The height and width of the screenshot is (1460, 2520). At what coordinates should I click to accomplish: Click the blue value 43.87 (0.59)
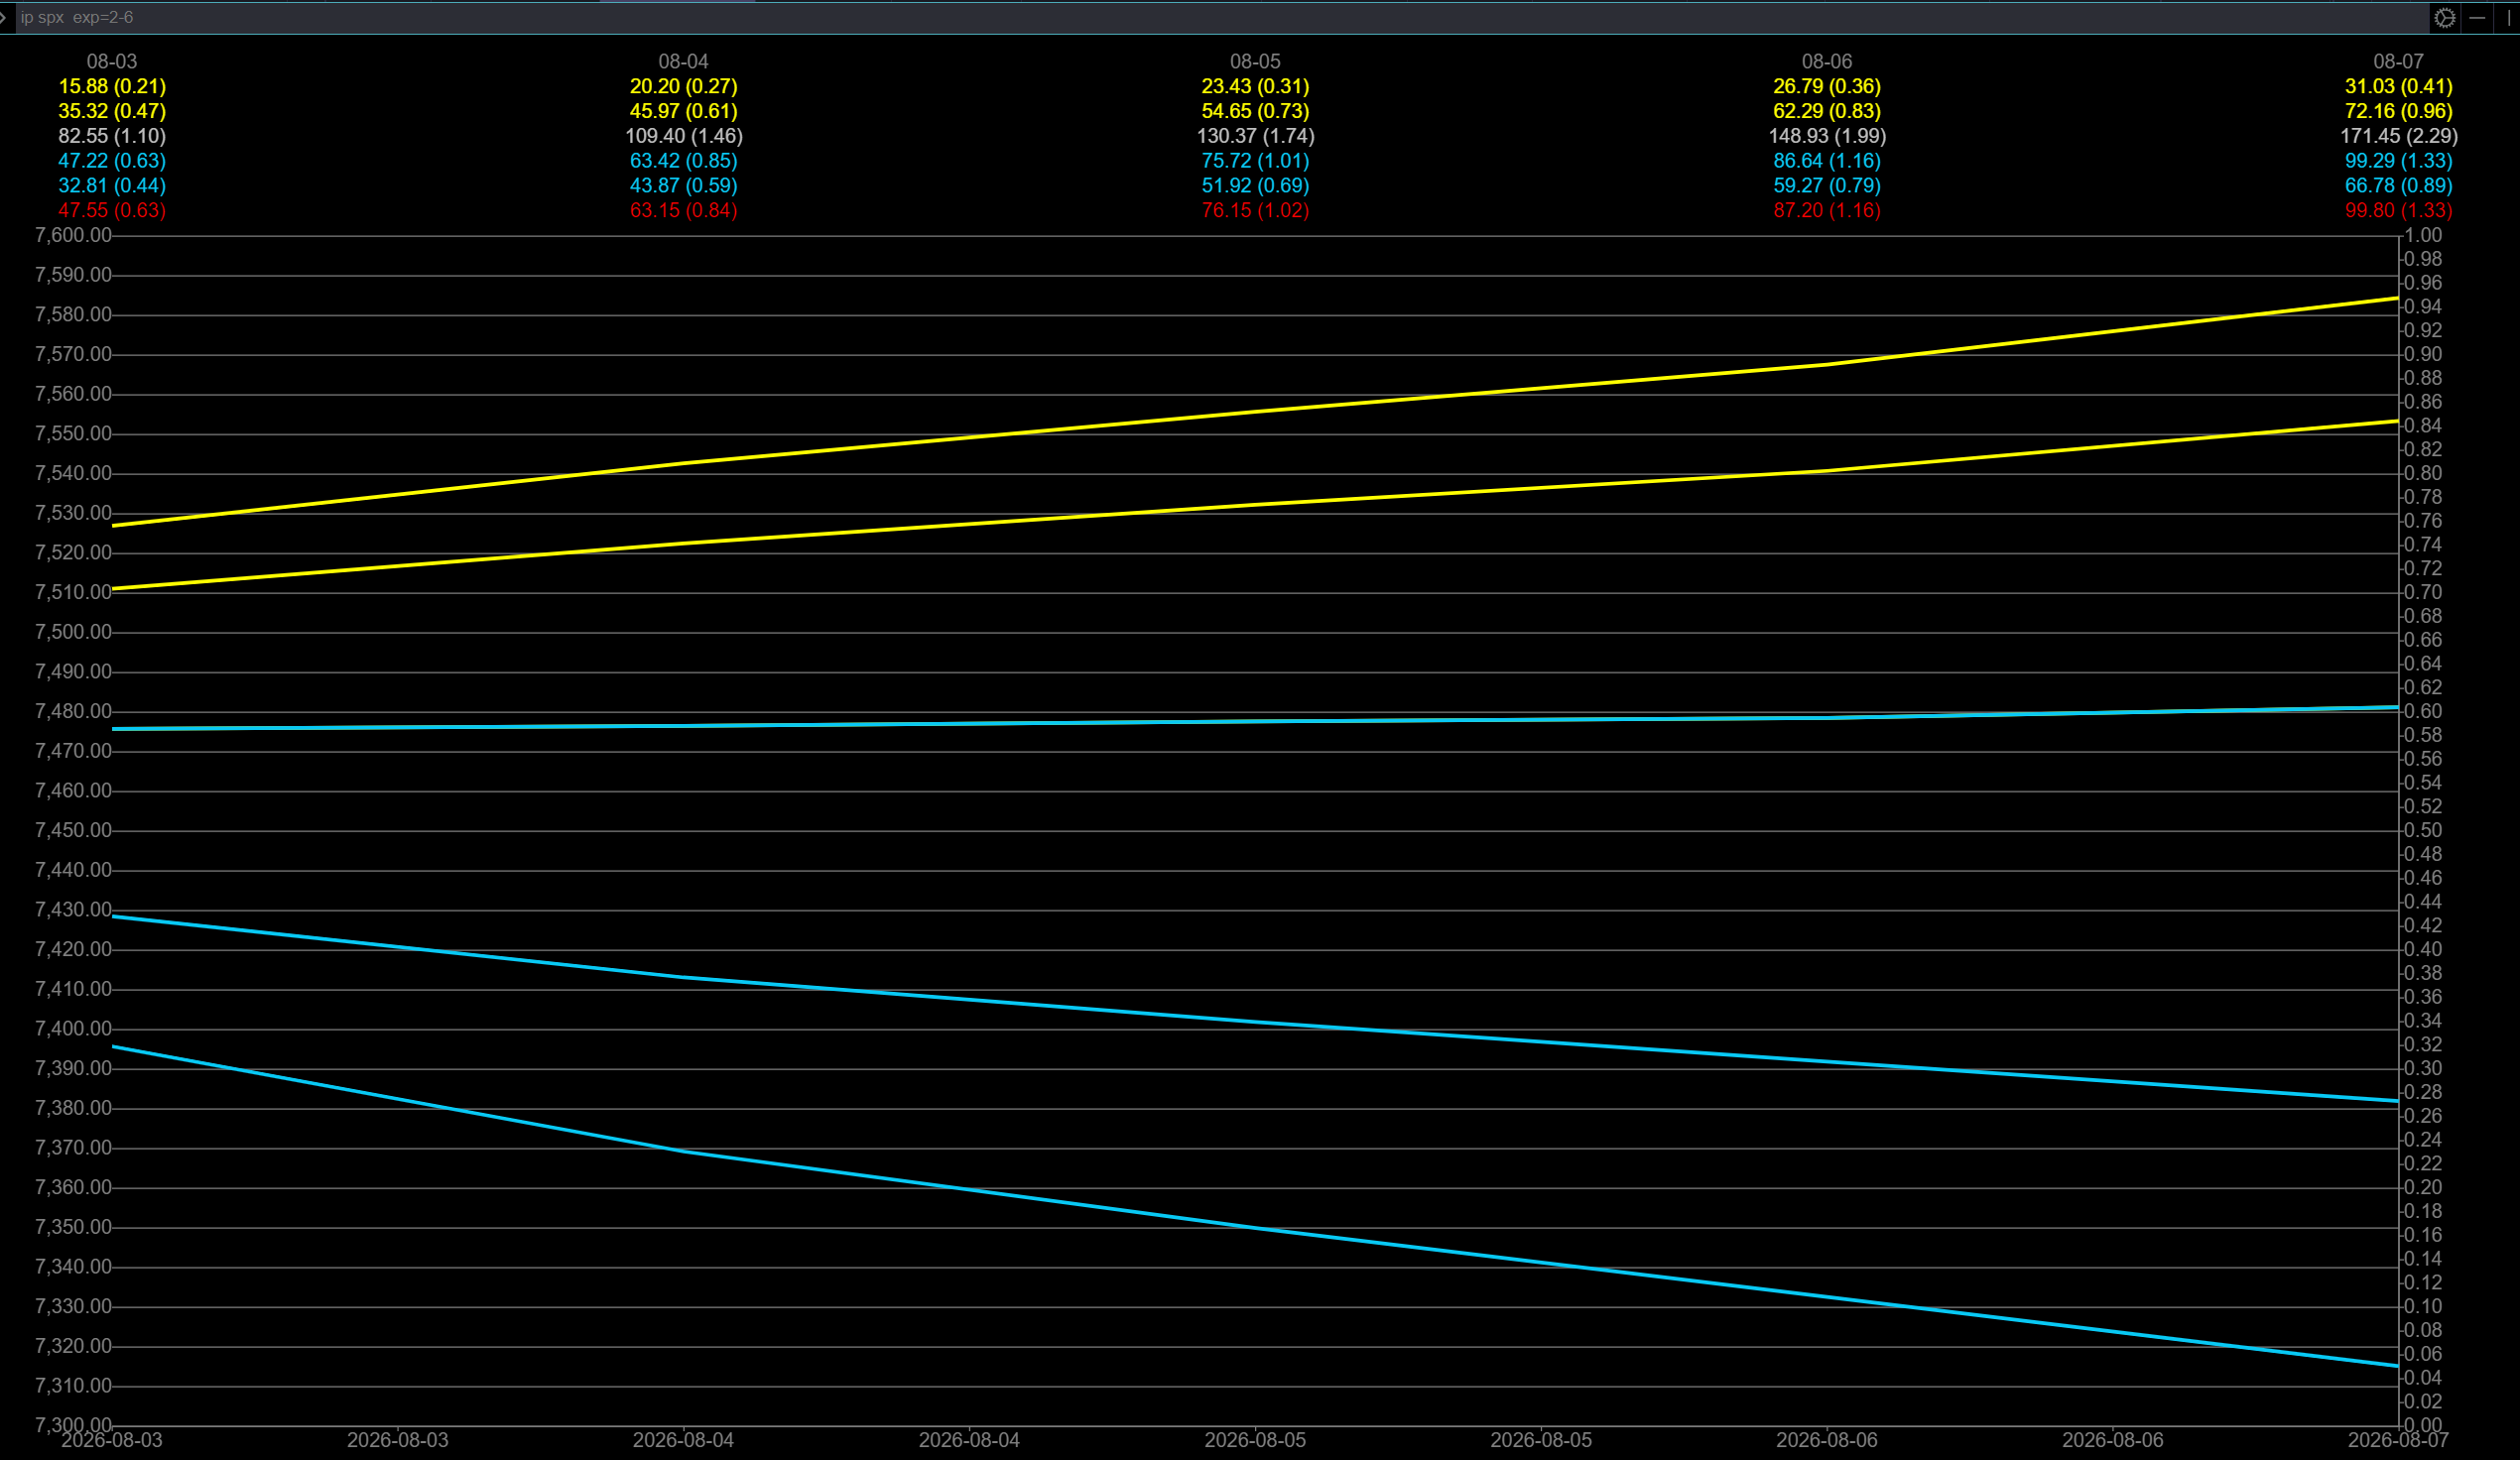tap(684, 186)
